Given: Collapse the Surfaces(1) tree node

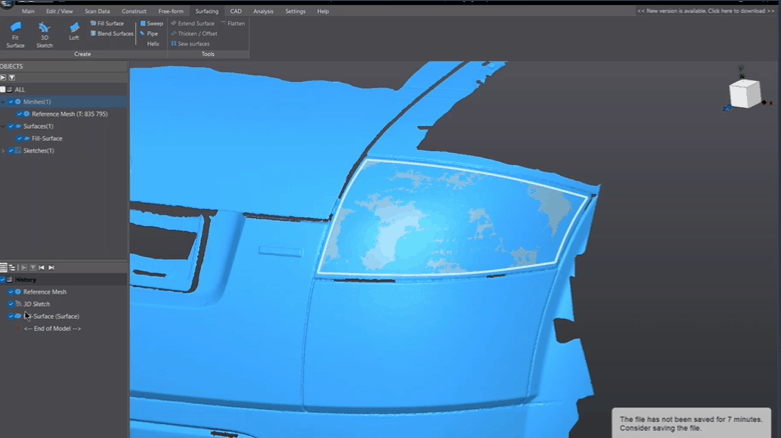Looking at the screenshot, I should pos(4,126).
